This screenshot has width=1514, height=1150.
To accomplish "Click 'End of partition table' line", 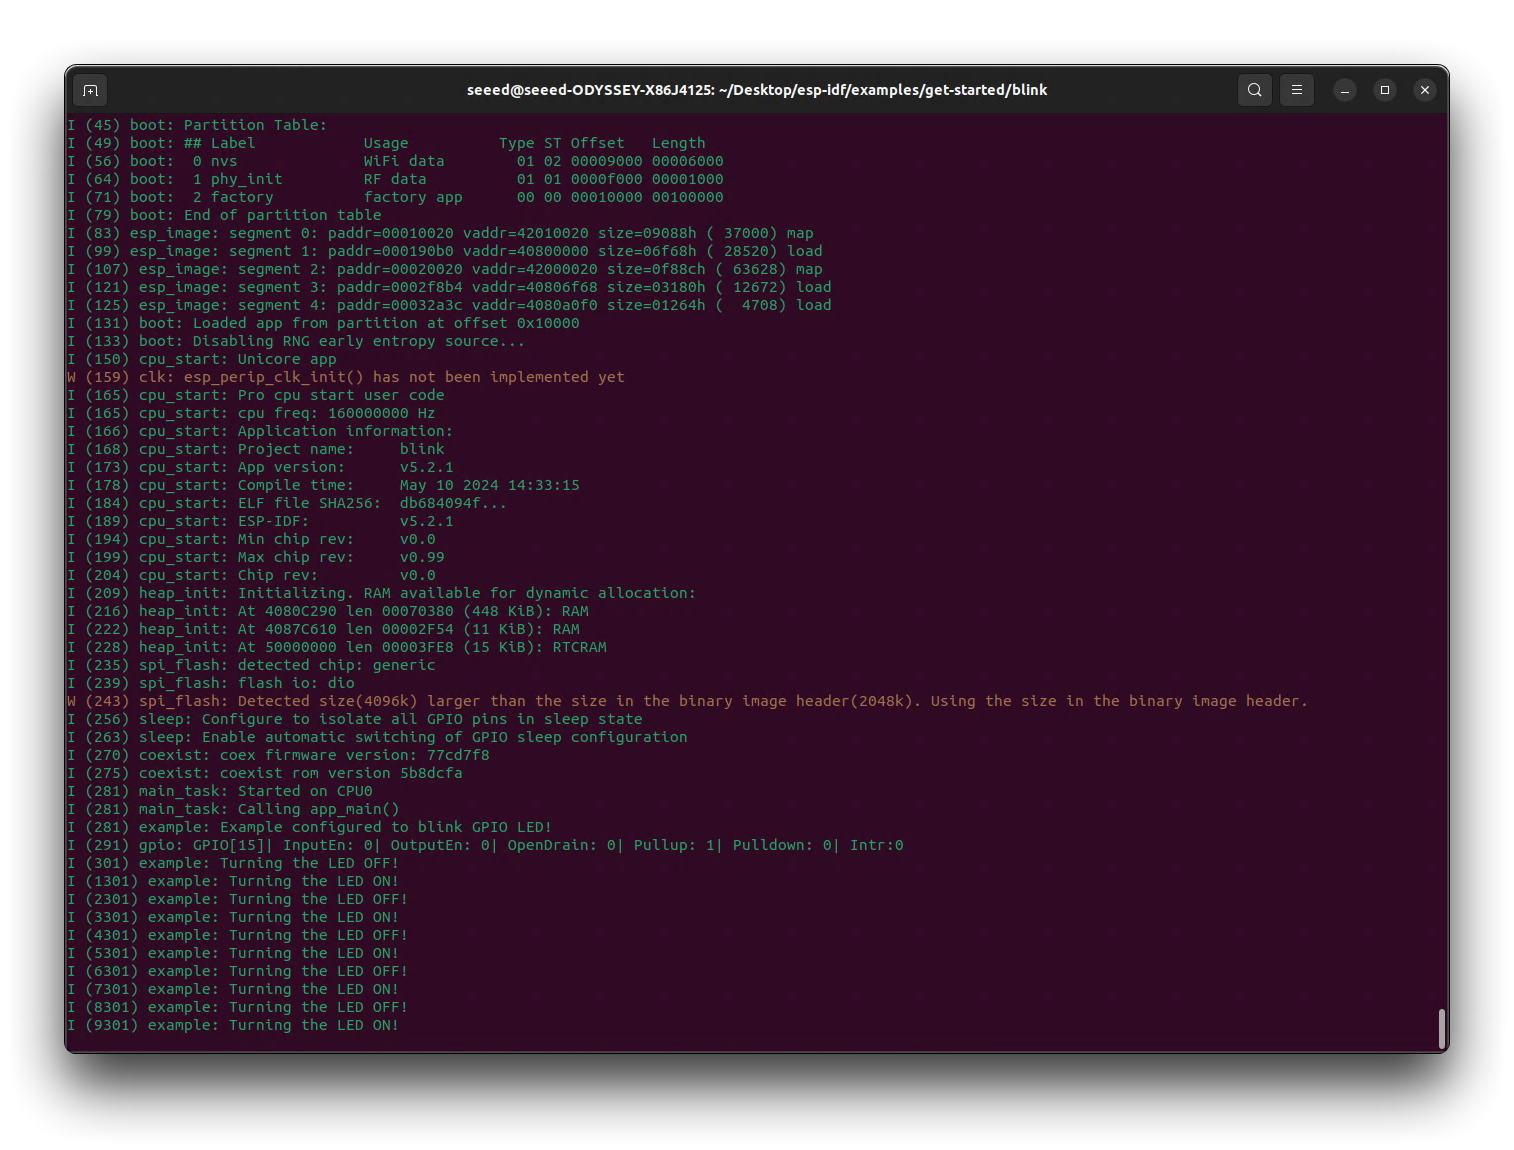I will [x=224, y=215].
